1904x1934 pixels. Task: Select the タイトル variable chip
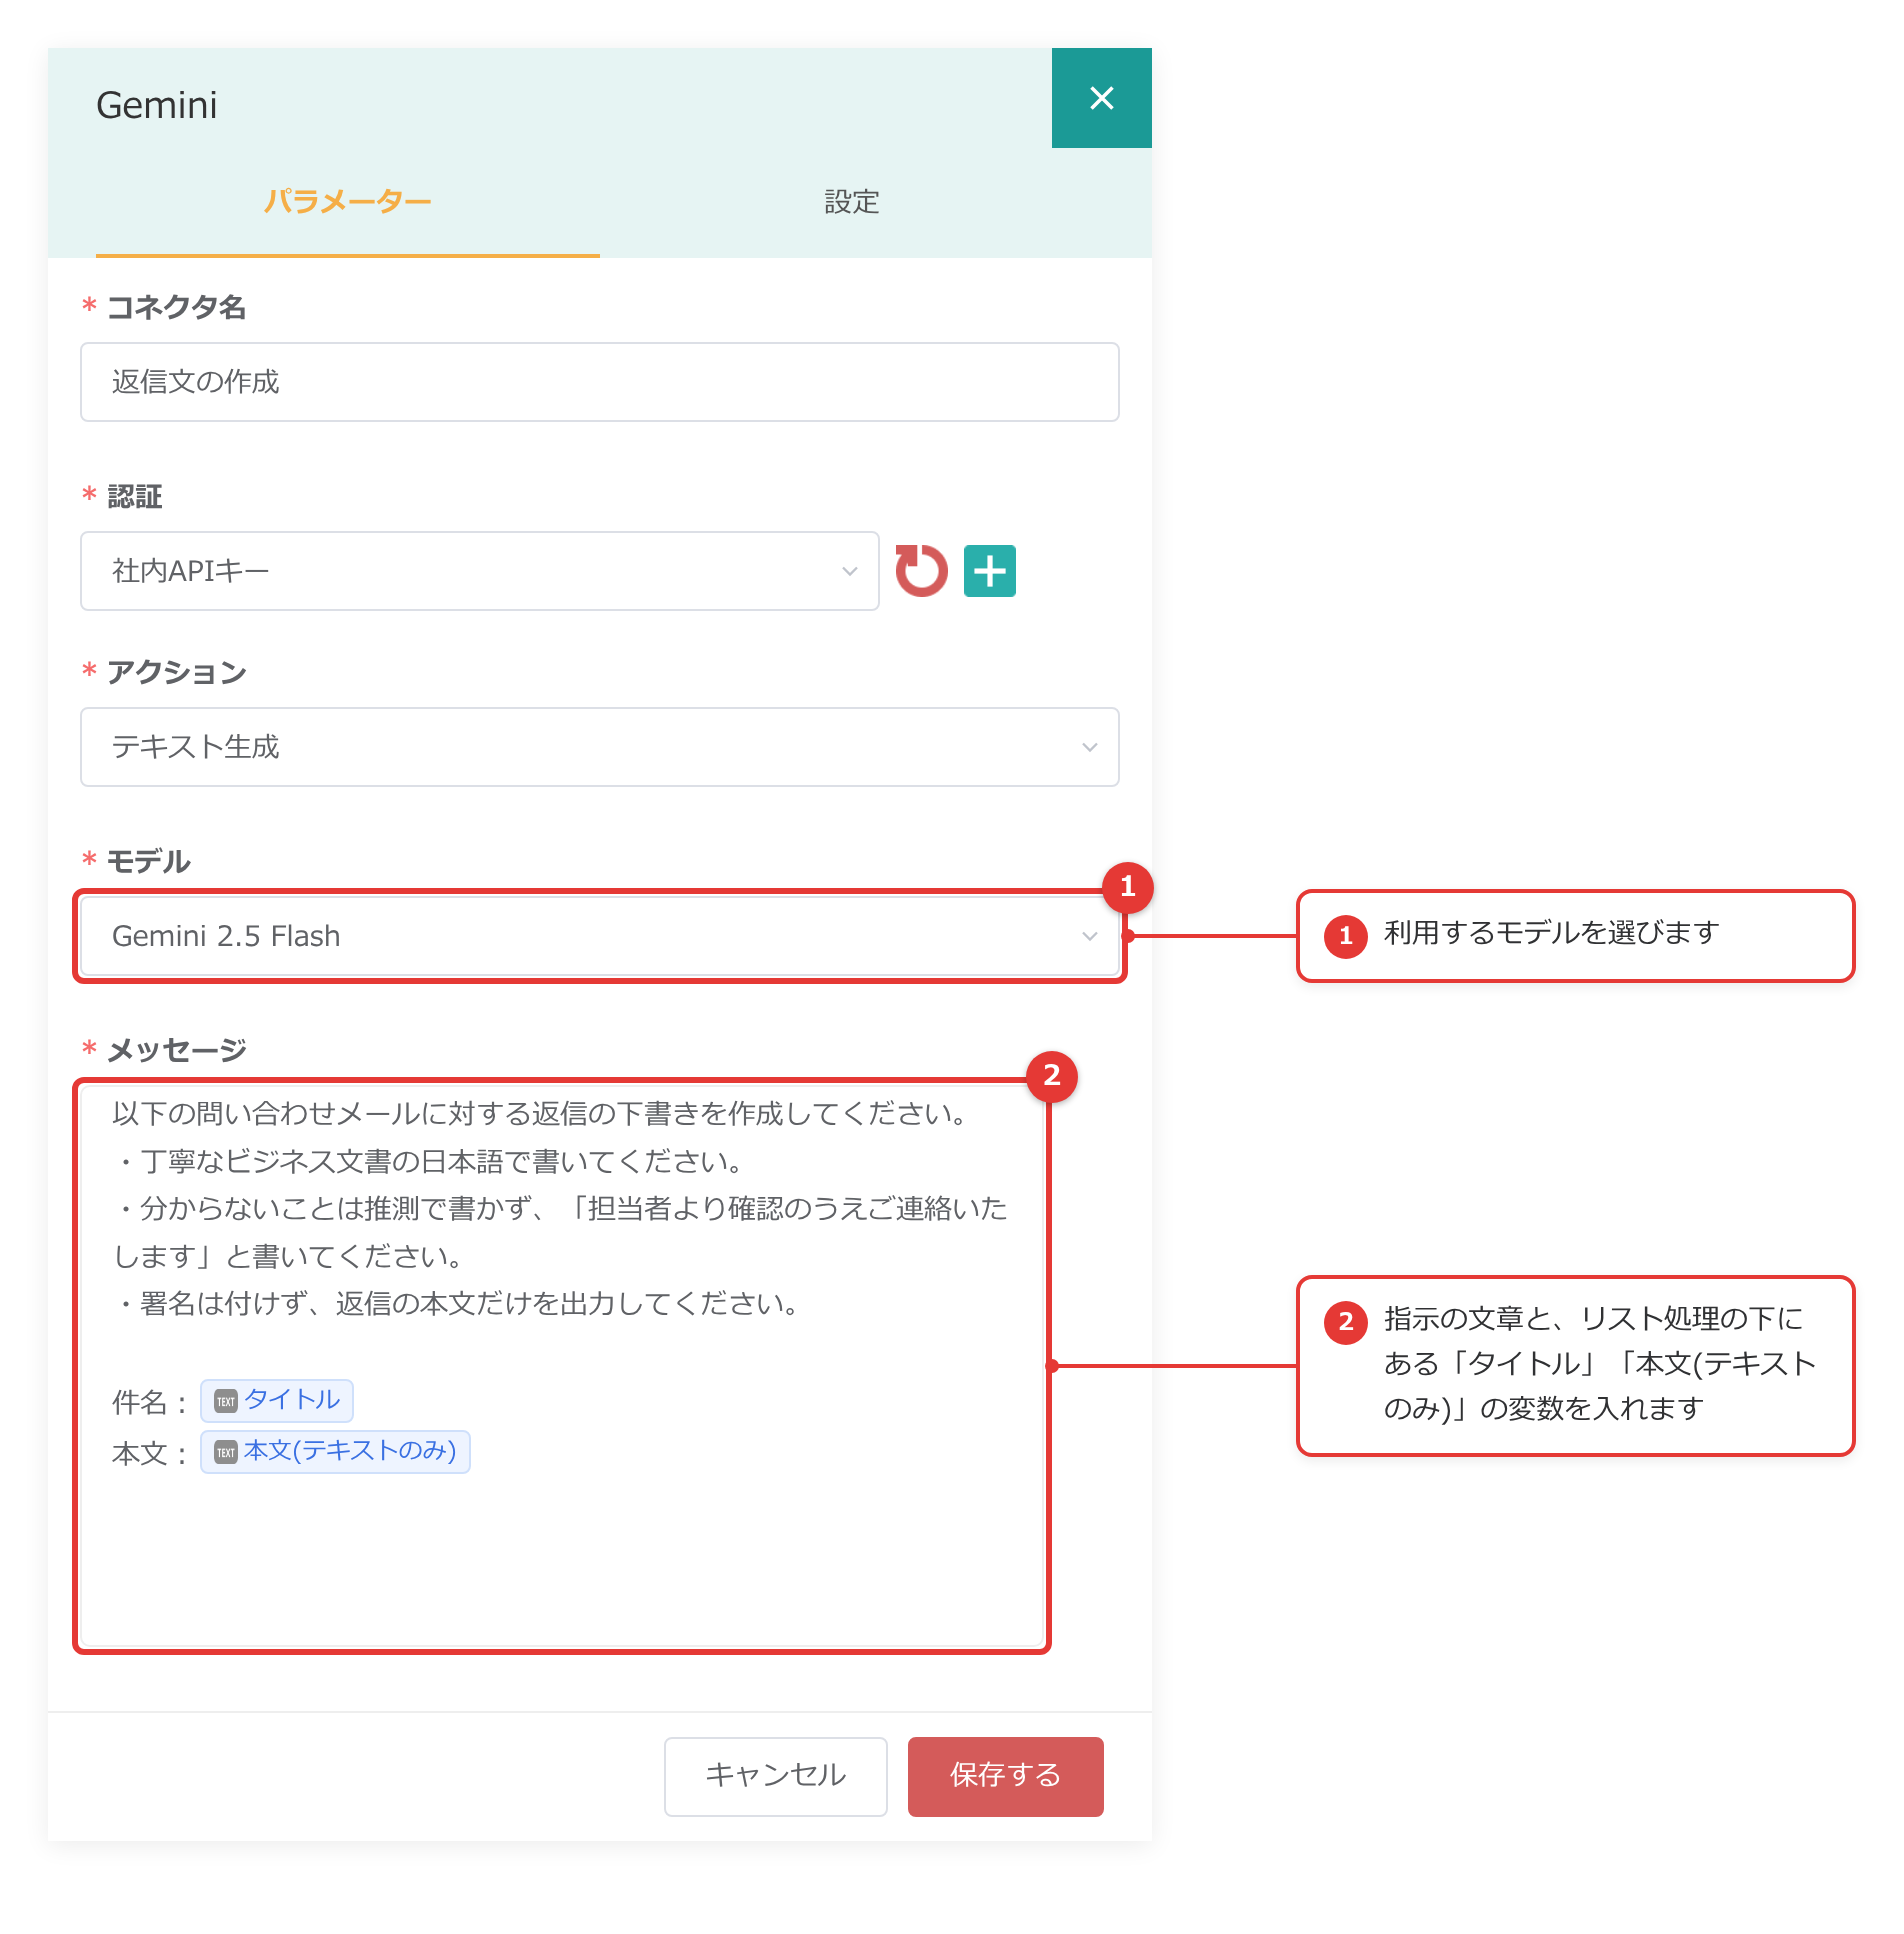pos(277,1400)
